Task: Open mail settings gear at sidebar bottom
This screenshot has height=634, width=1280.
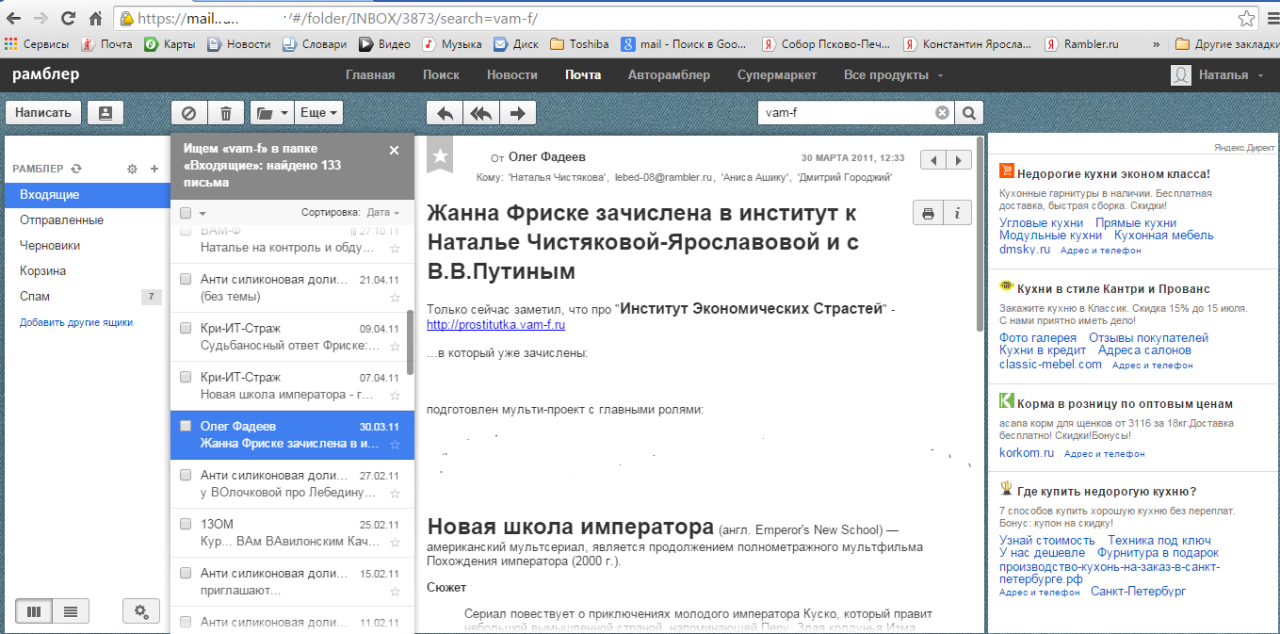Action: pyautogui.click(x=141, y=610)
